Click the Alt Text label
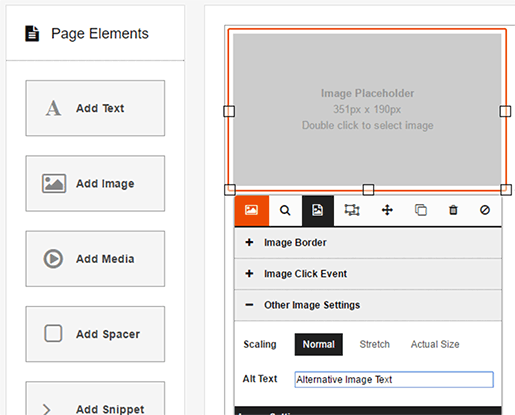This screenshot has width=515, height=415. coord(260,379)
